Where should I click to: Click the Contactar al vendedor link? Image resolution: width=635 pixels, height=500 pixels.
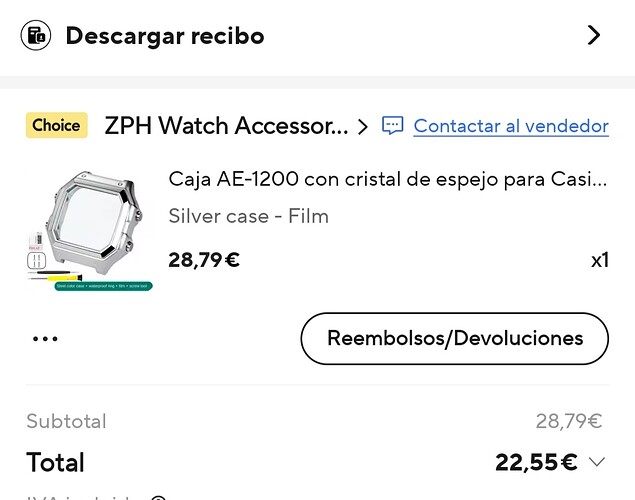point(511,126)
